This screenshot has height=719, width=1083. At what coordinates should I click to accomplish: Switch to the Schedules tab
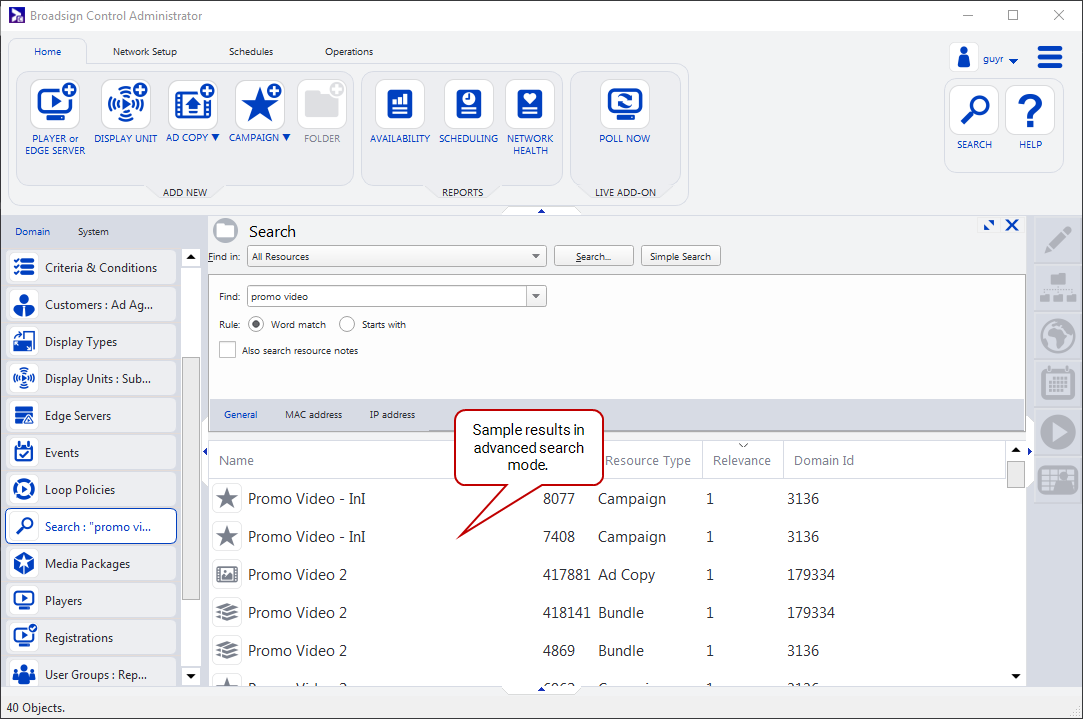[x=251, y=52]
